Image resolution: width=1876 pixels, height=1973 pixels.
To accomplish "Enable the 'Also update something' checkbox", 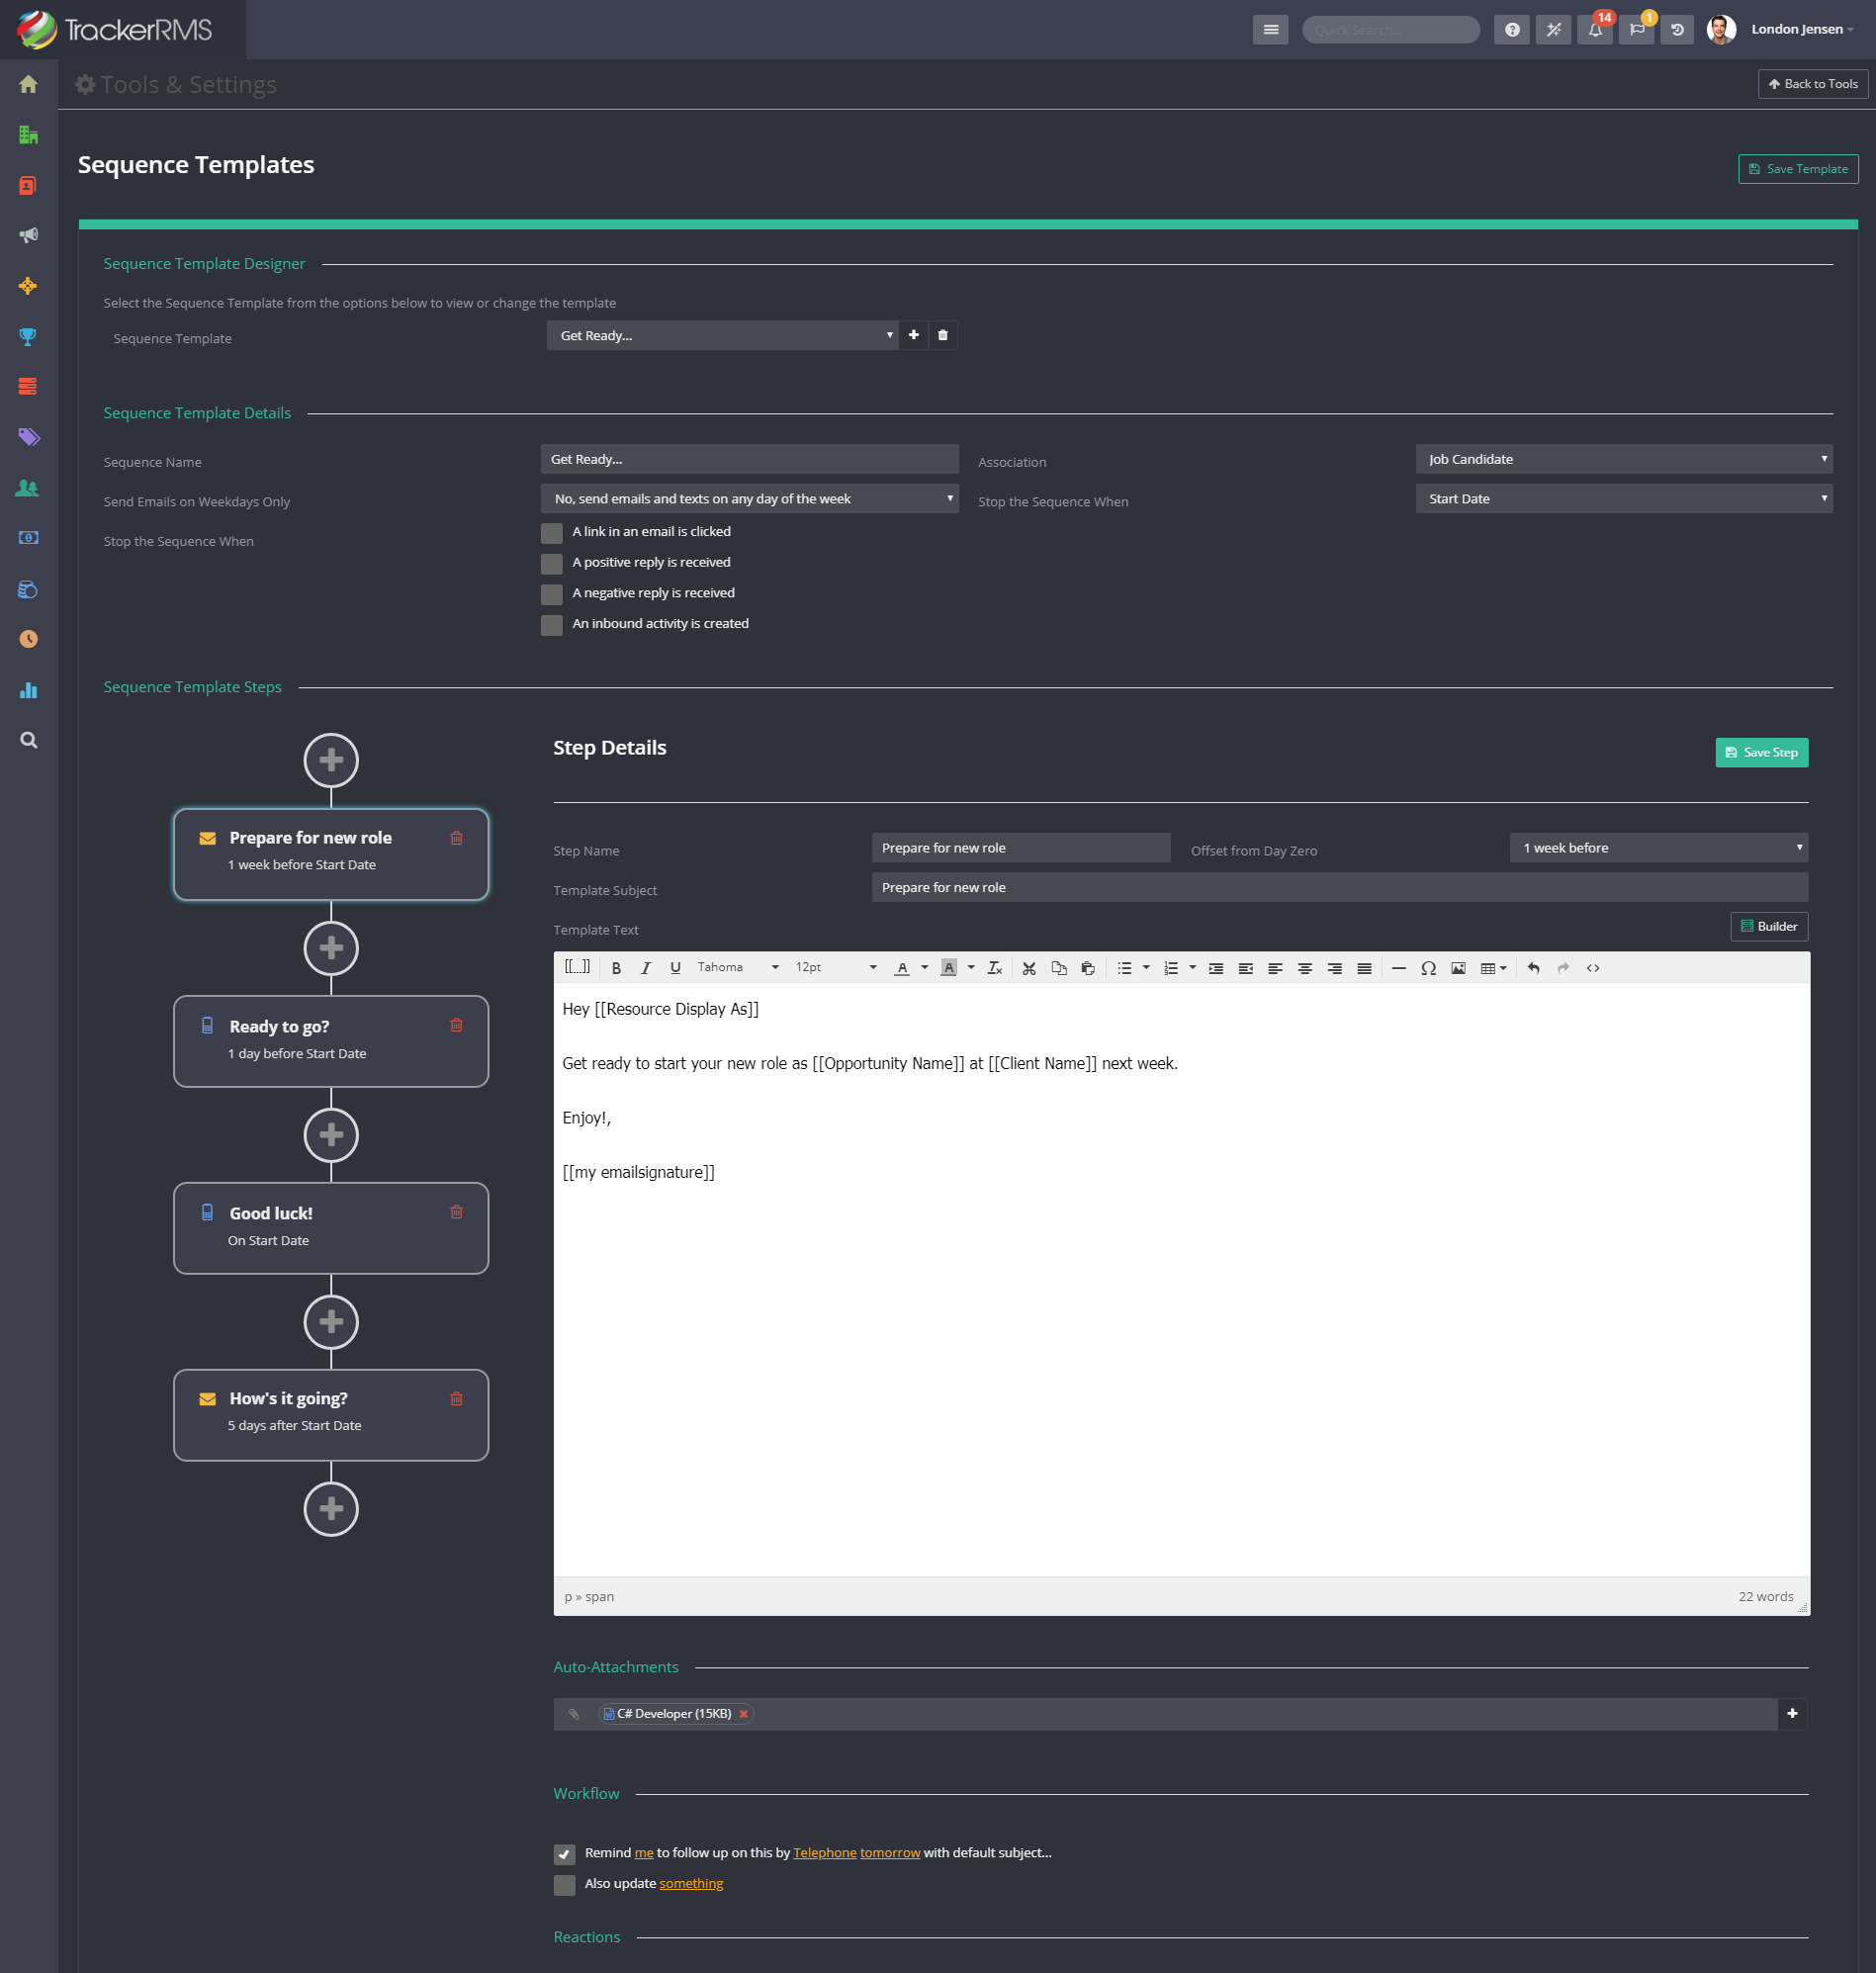I will [x=564, y=1886].
